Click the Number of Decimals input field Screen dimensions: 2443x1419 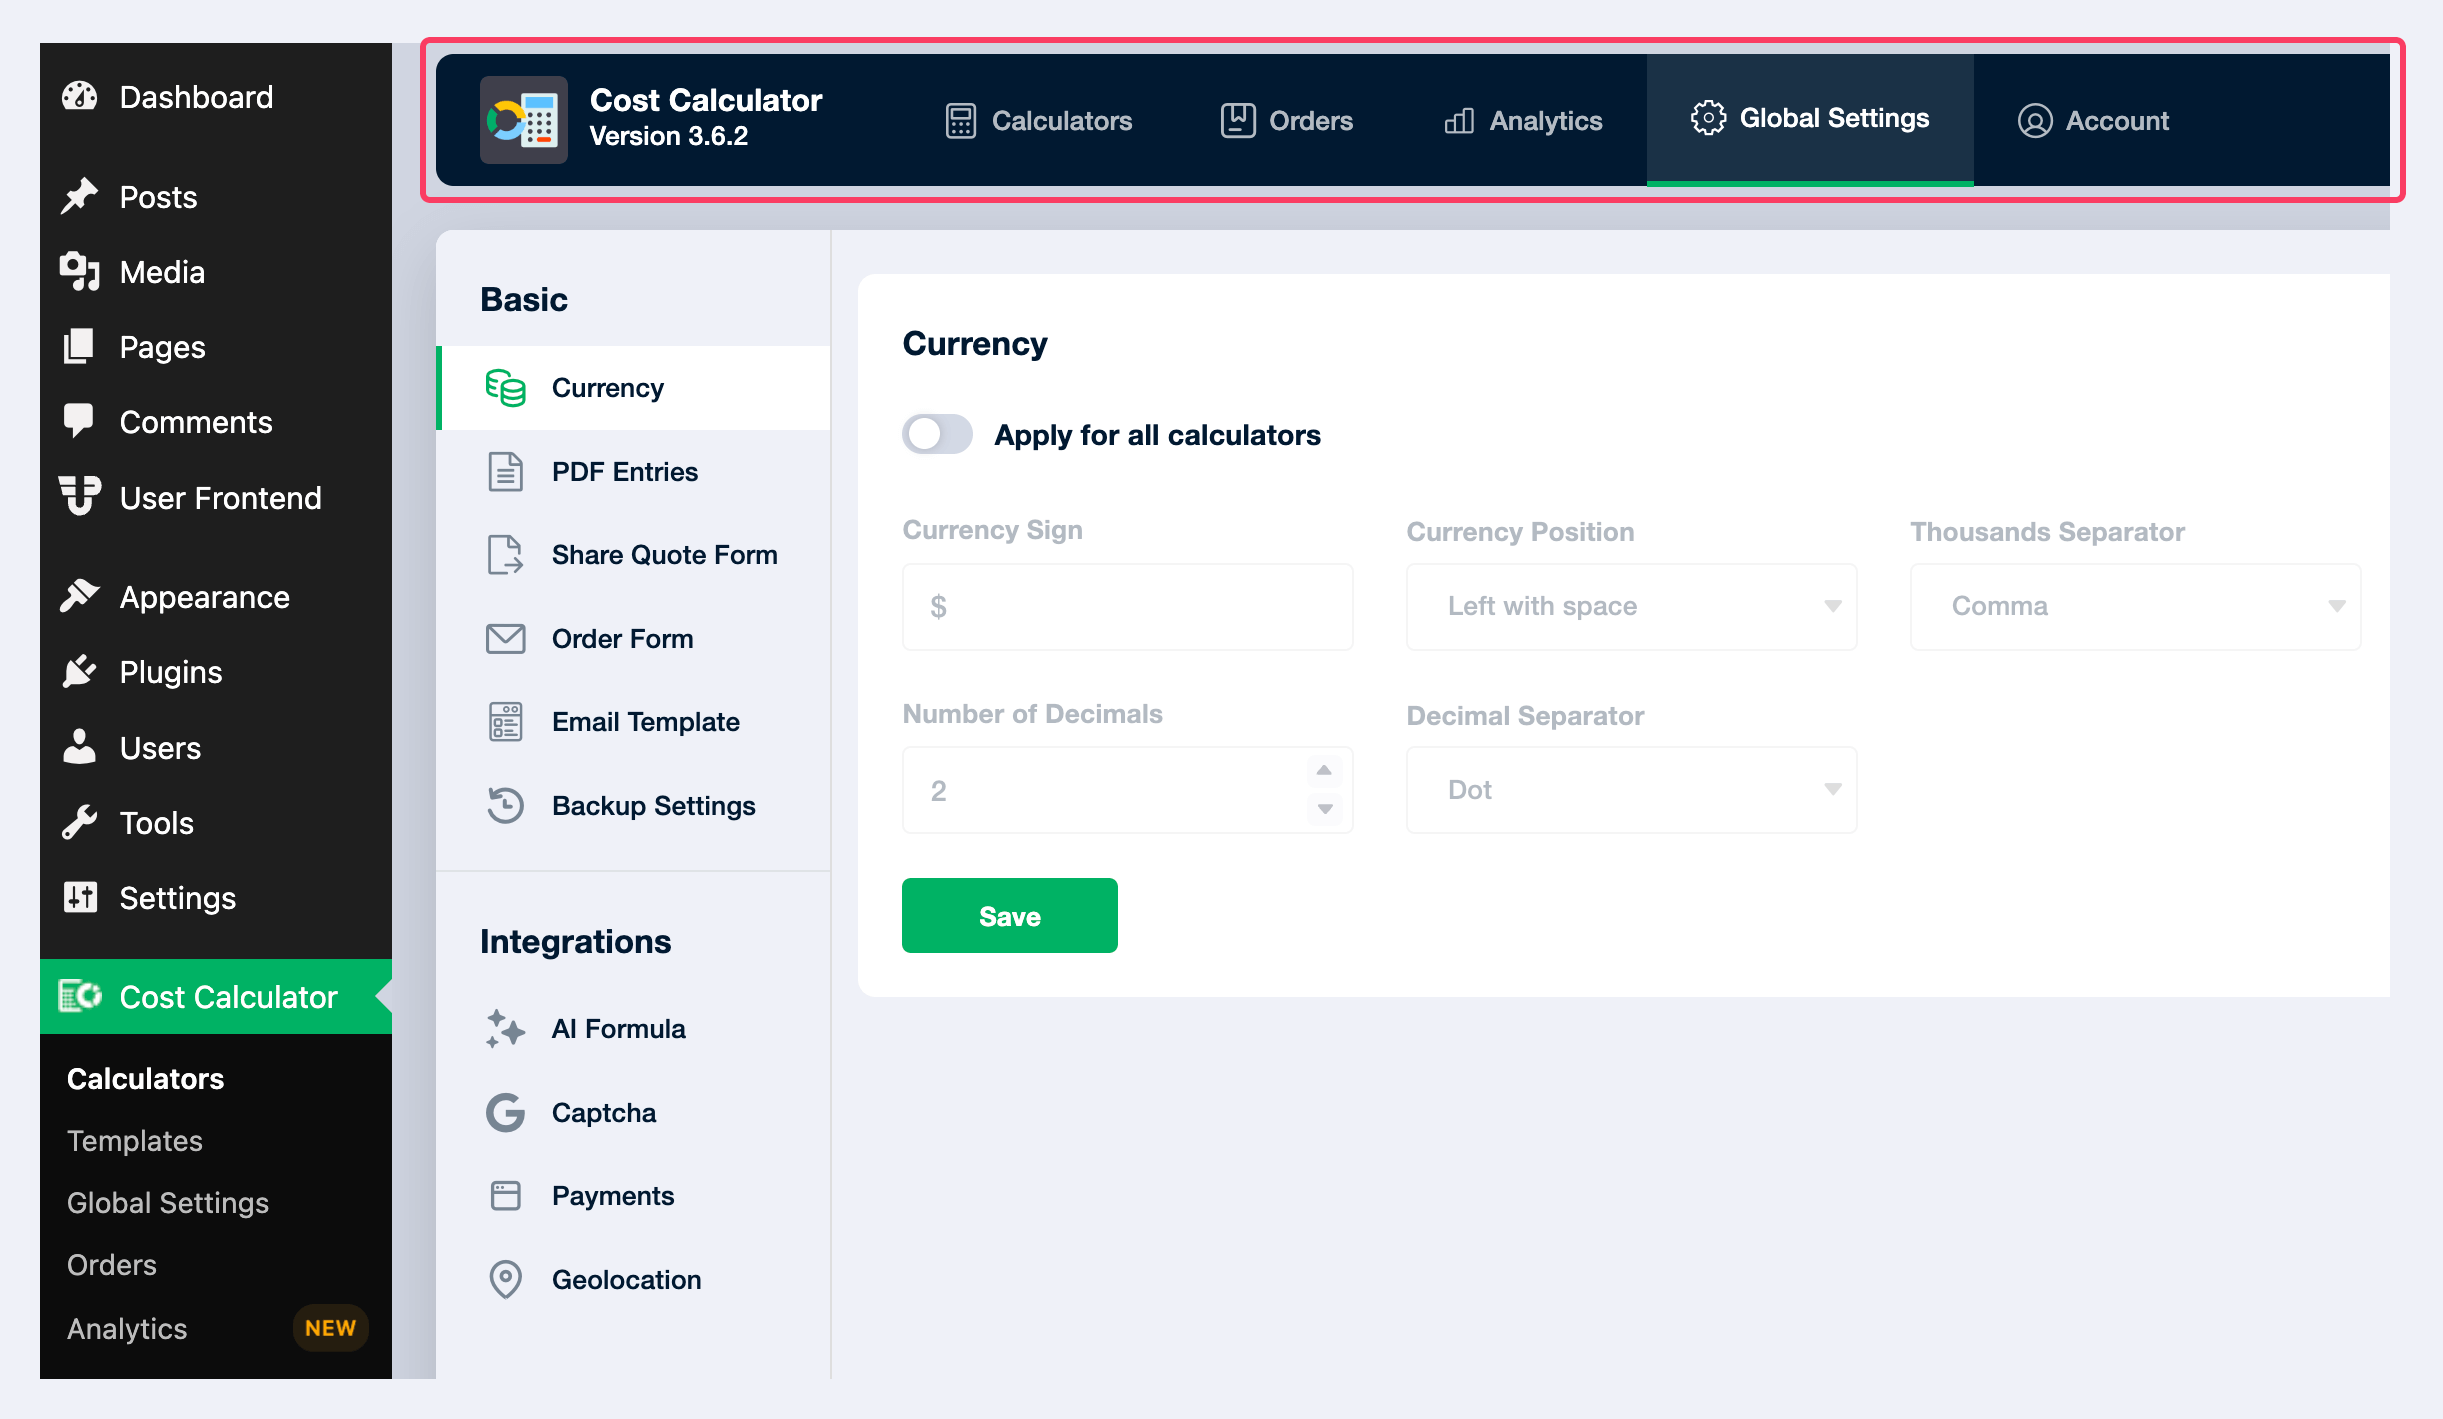coord(1127,790)
